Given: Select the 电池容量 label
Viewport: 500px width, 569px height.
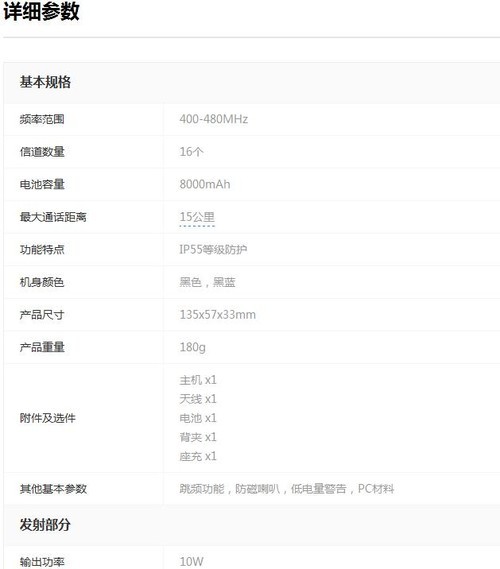Looking at the screenshot, I should pos(42,184).
